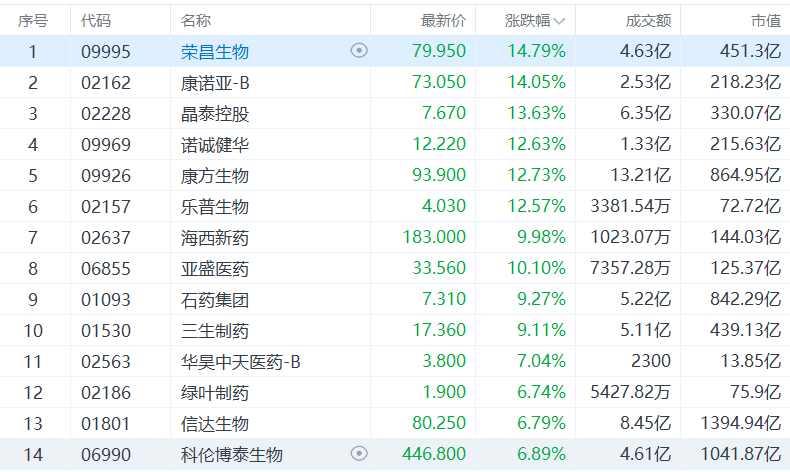Viewport: 790px width, 472px height.
Task: Select the 华昊中天医药-B stock name
Action: (241, 362)
